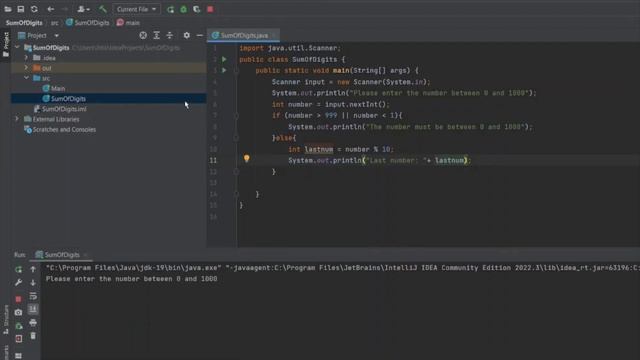Click the main method breadcrumb
Screen dimensions: 640x360
[128, 23]
